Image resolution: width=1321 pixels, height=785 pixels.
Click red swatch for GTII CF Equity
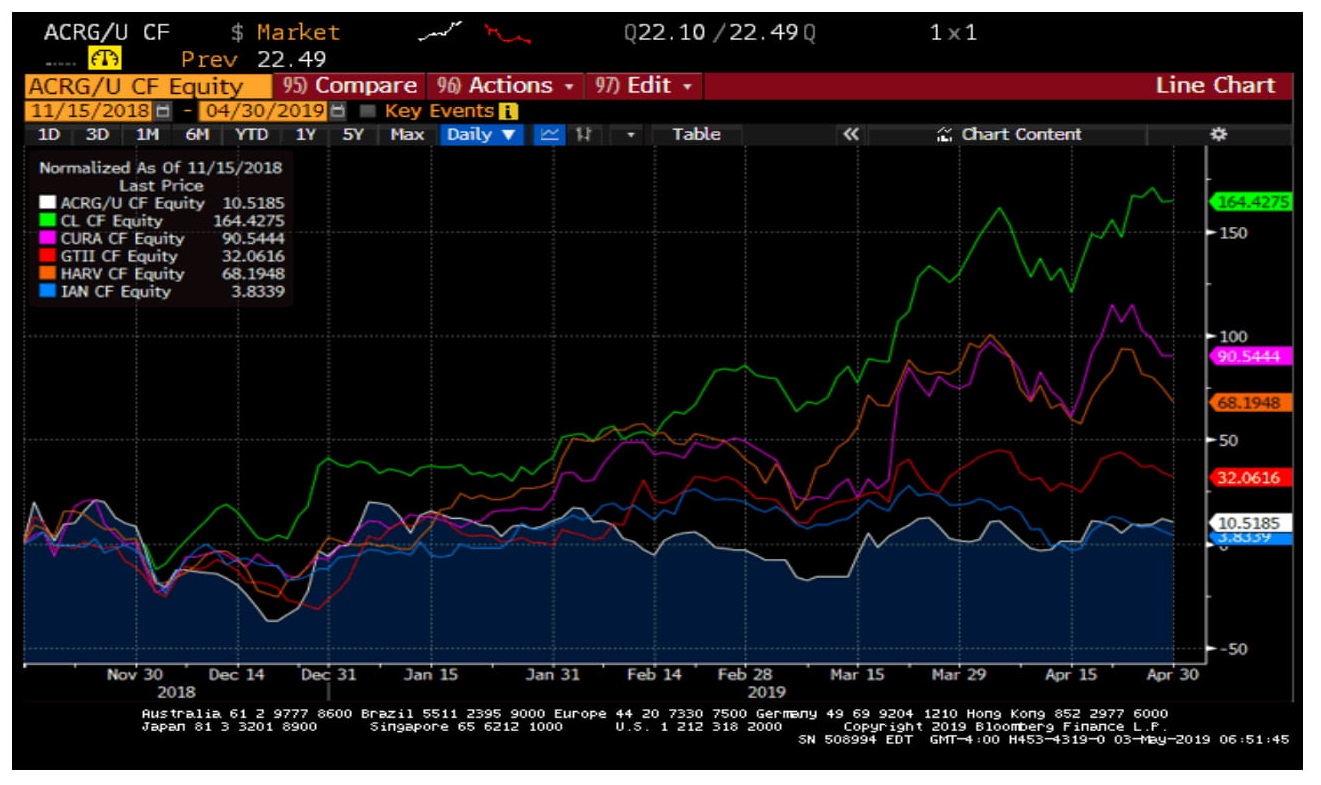click(50, 256)
